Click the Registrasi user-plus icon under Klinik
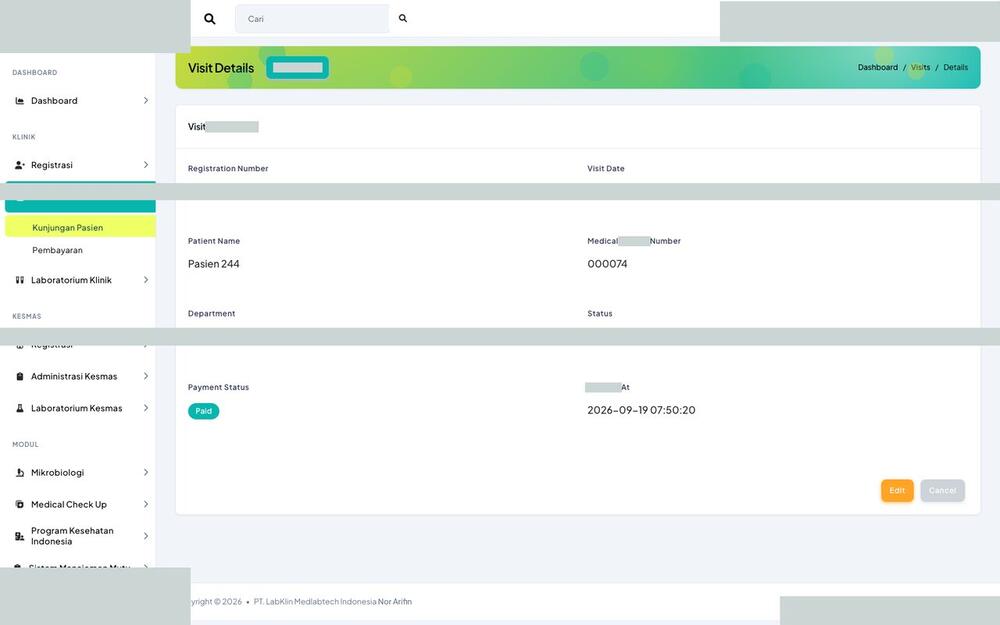This screenshot has width=1000, height=625. coord(20,165)
